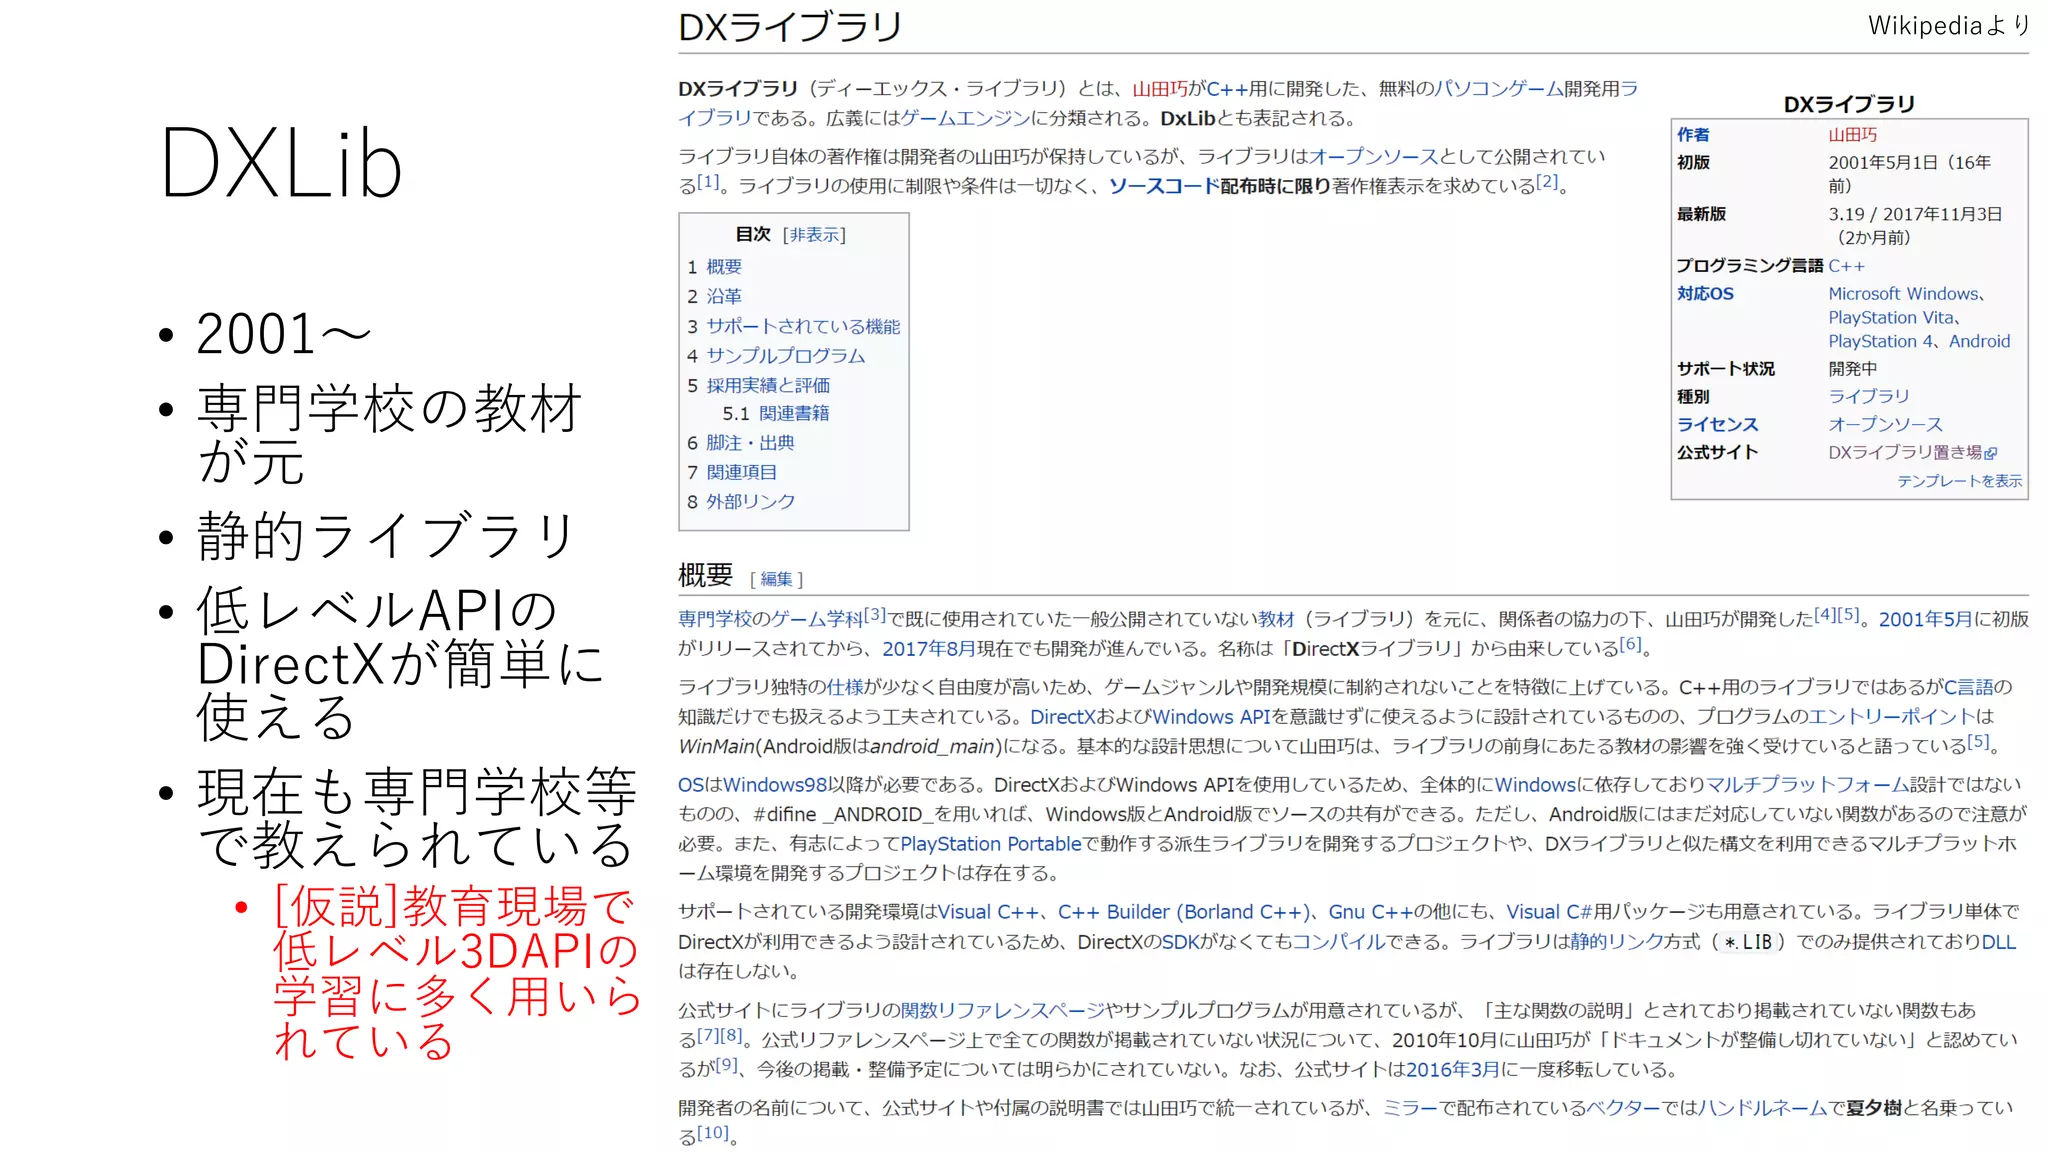
Task: Open Gnu C++ link
Action: (1370, 912)
